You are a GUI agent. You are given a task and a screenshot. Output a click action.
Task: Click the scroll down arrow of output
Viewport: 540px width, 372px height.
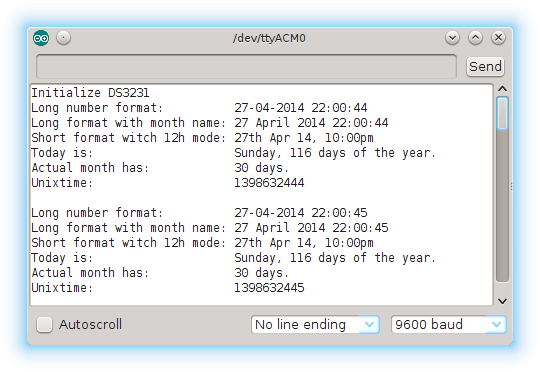502,301
